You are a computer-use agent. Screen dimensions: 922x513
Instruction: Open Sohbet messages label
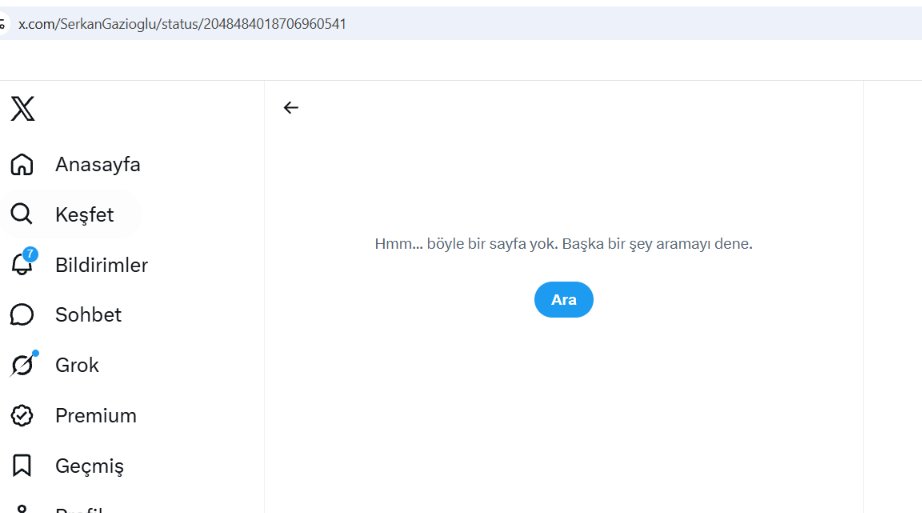pyautogui.click(x=88, y=315)
